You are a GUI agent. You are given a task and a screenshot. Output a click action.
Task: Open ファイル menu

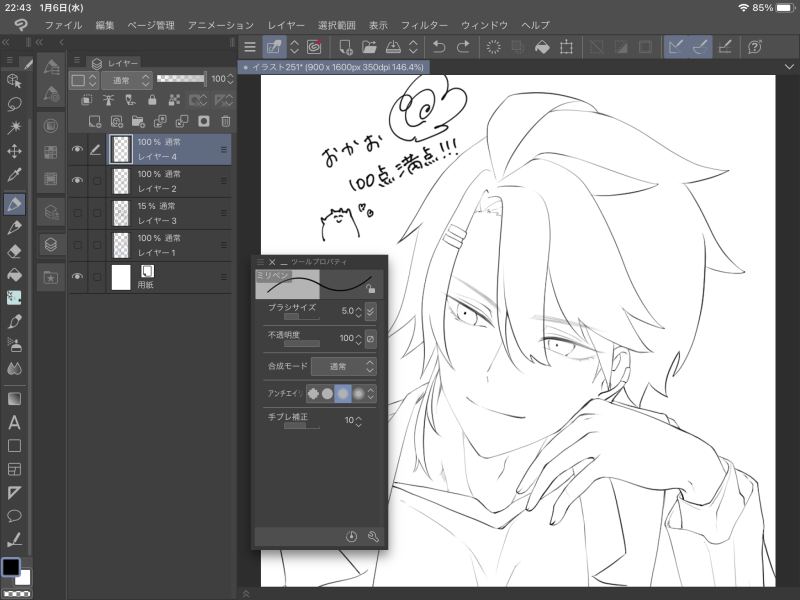click(x=63, y=25)
